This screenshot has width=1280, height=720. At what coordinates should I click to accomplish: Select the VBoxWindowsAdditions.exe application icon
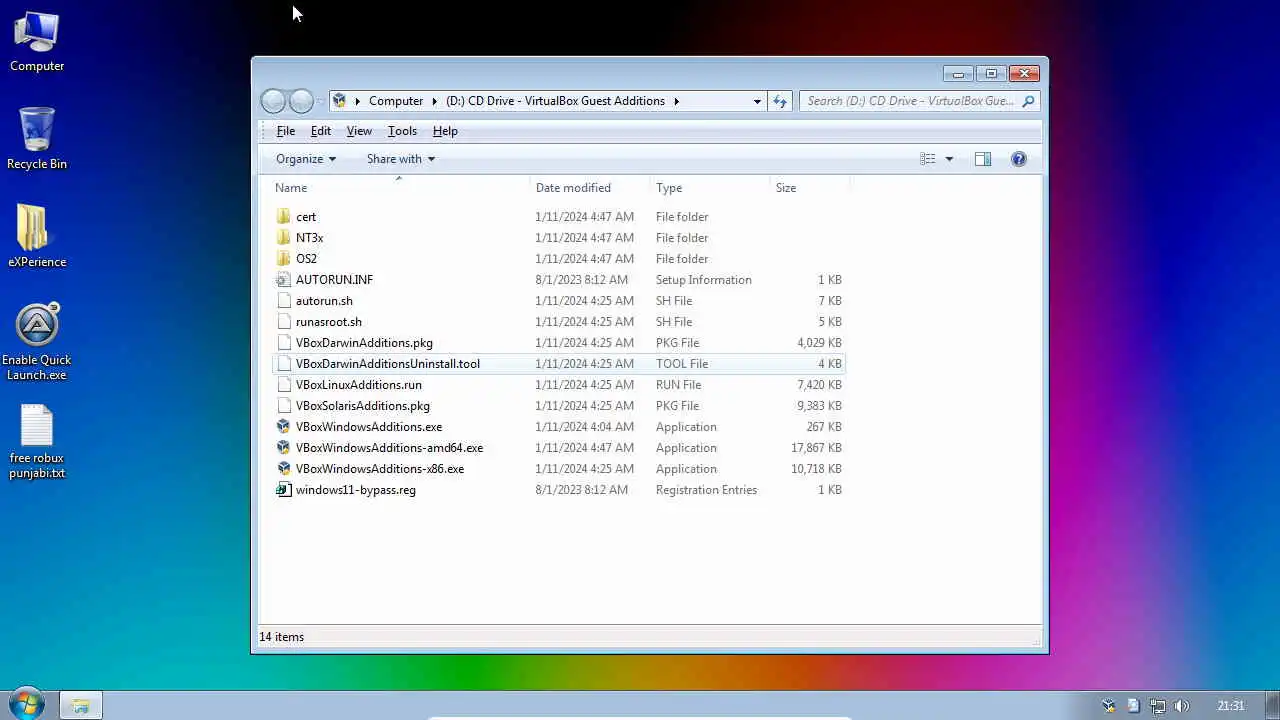[x=284, y=427]
